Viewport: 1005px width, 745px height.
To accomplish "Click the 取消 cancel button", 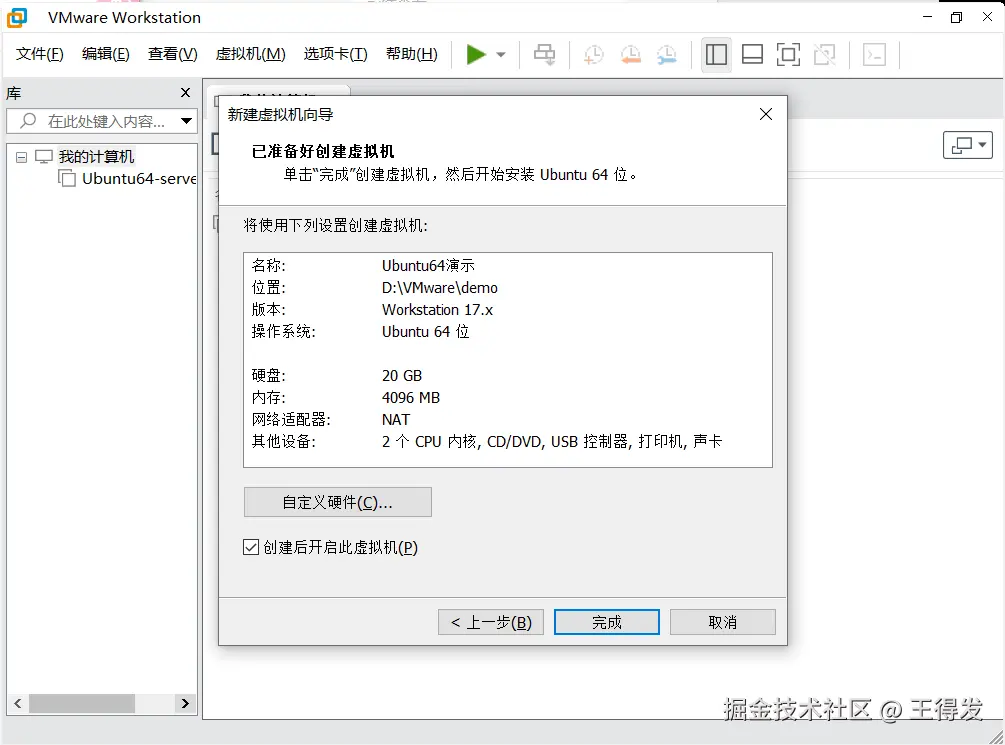I will pyautogui.click(x=723, y=622).
